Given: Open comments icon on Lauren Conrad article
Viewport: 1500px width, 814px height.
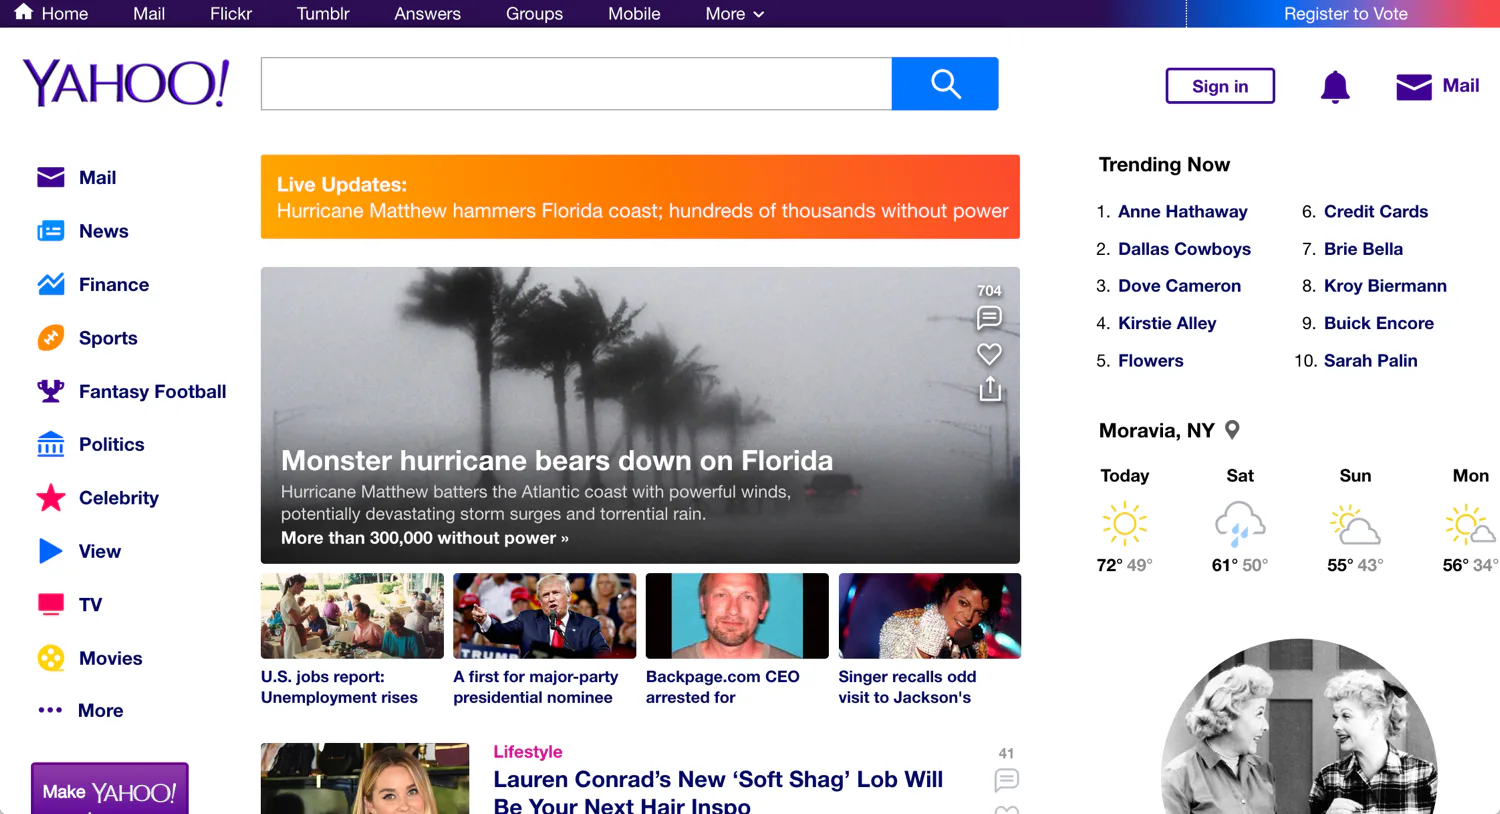Looking at the screenshot, I should 1007,779.
